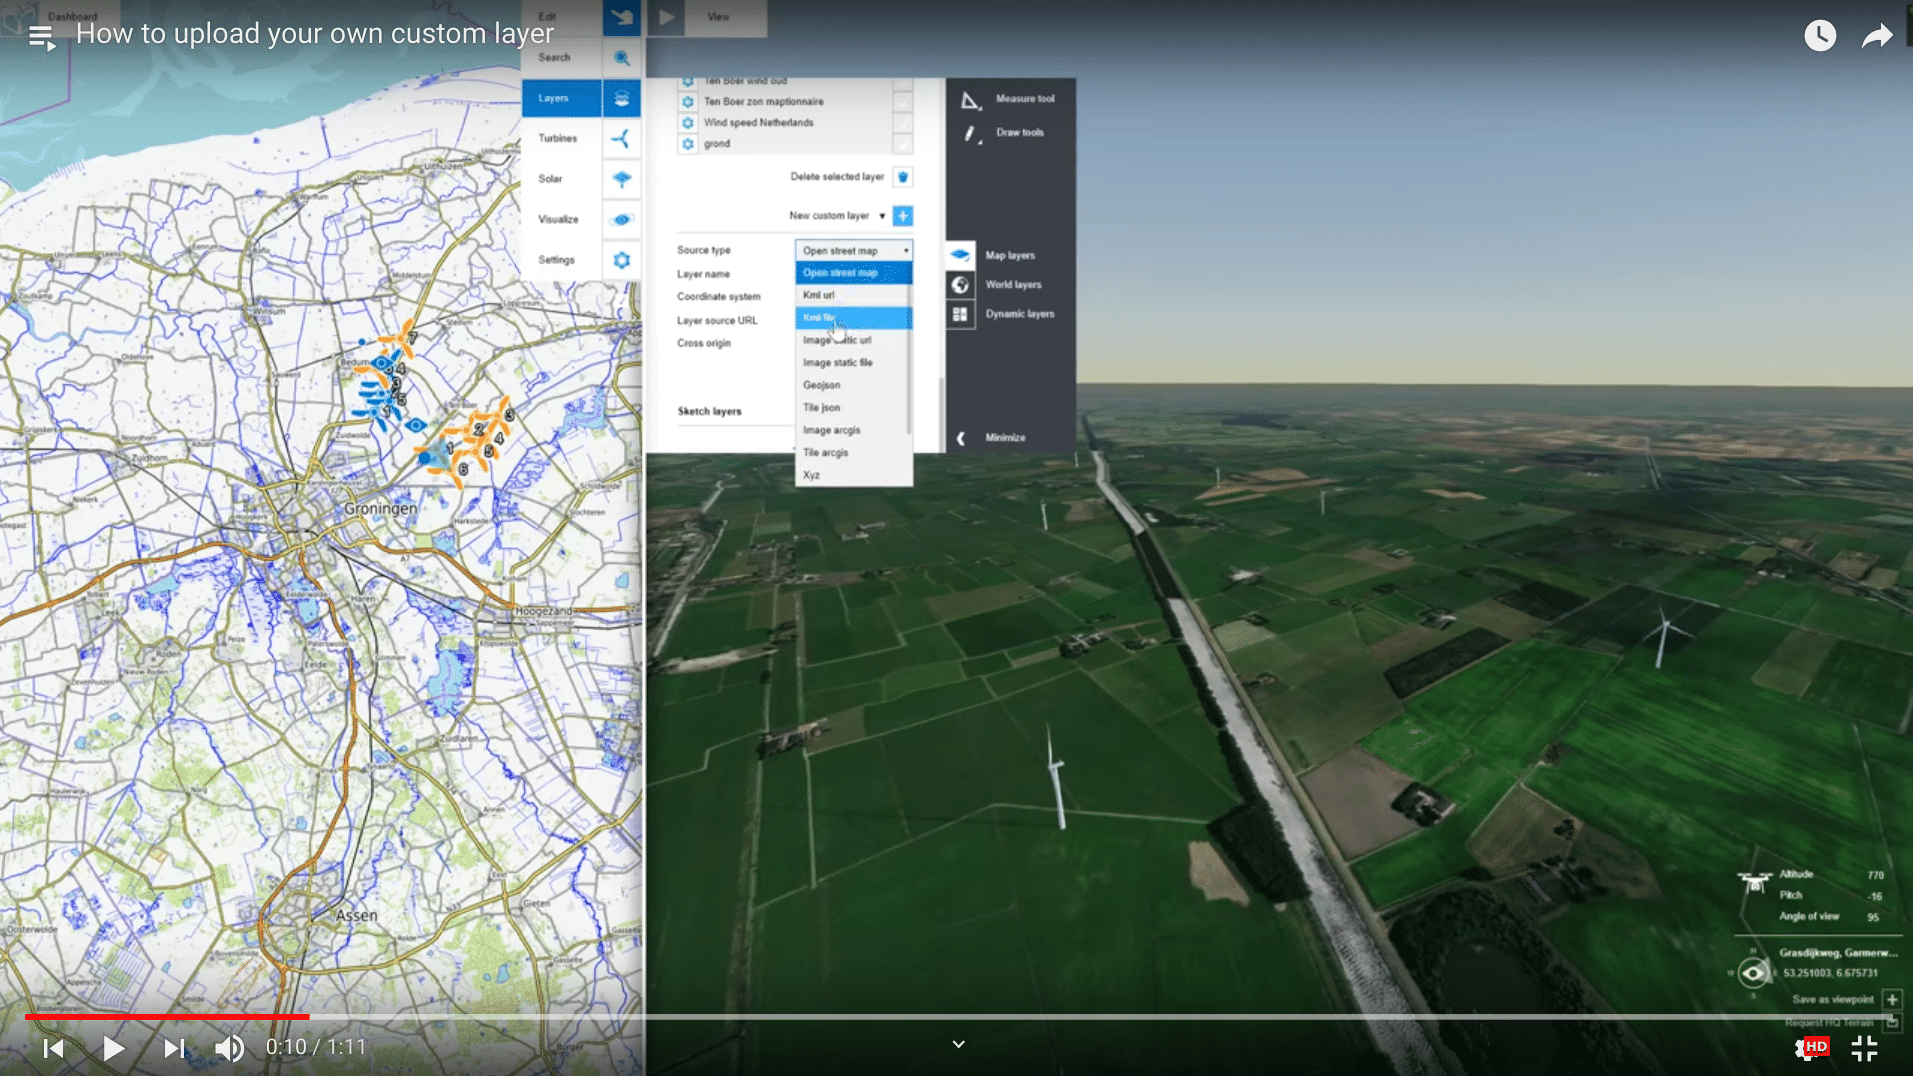Click the Search magnifier icon

622,58
